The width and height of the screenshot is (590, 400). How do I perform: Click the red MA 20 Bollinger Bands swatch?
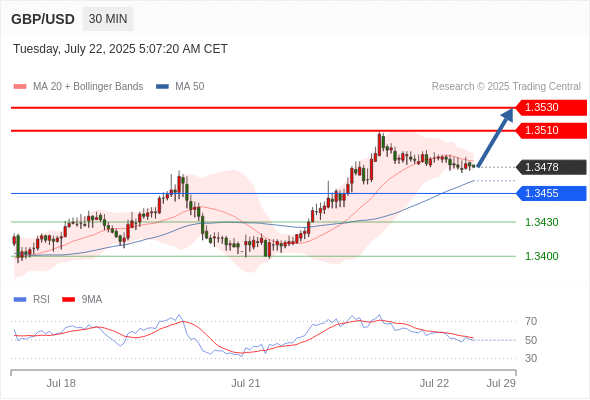point(20,87)
